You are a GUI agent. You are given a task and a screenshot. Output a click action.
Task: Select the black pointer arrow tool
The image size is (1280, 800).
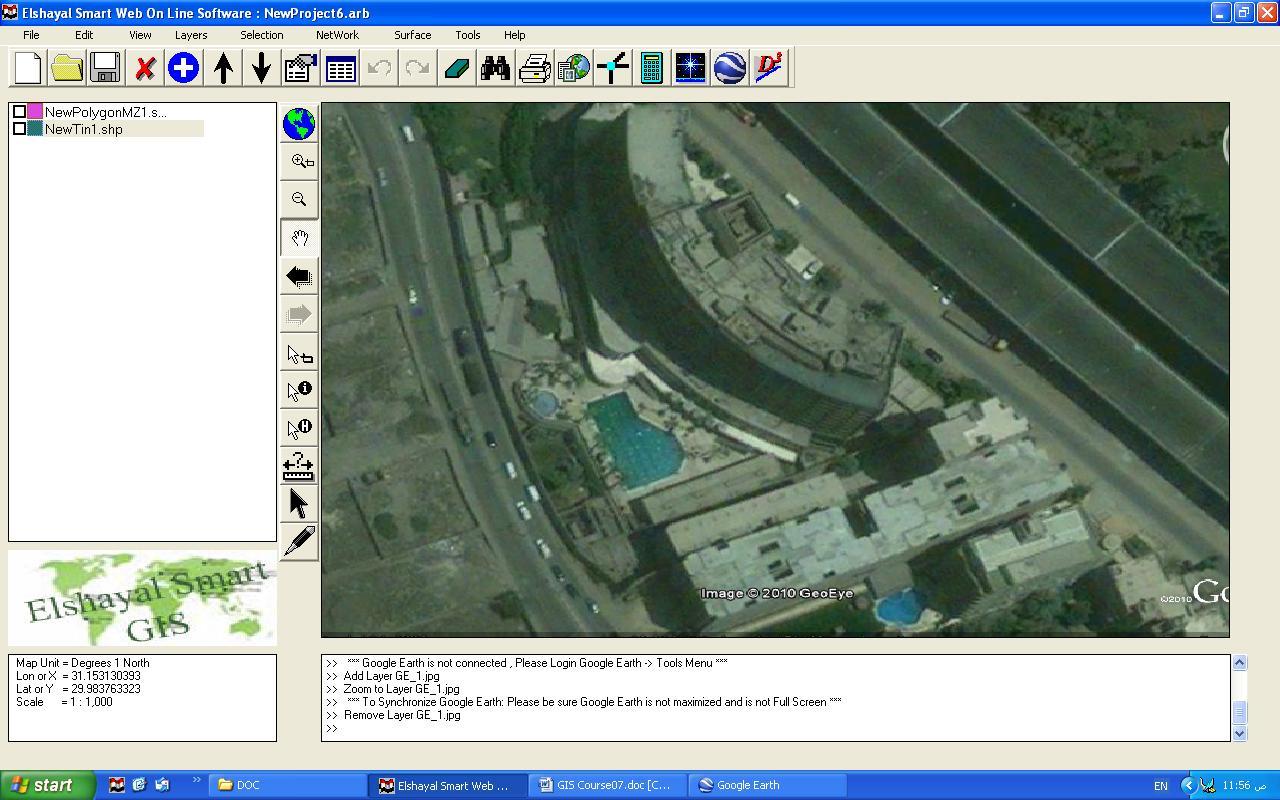(x=299, y=504)
